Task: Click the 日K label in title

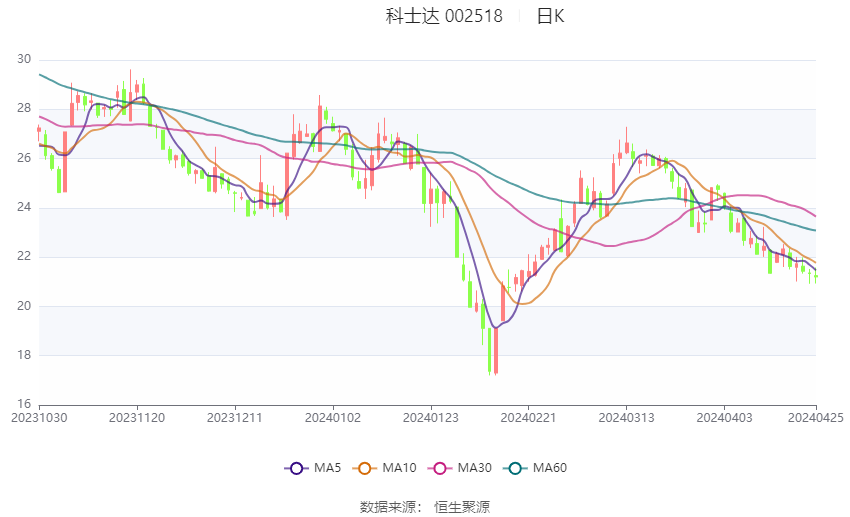Action: 550,16
